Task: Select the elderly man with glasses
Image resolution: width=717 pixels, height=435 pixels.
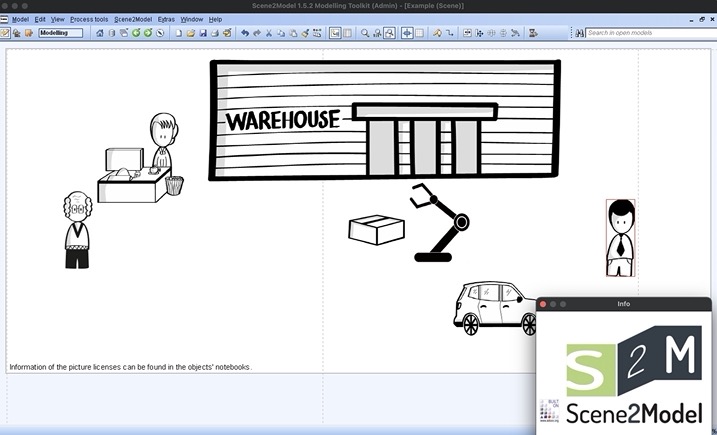Action: coord(77,230)
